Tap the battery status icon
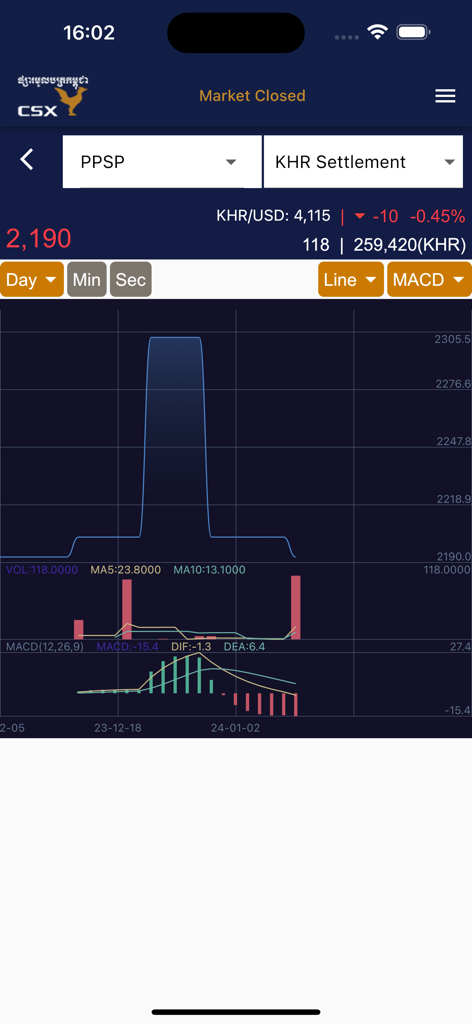472x1024 pixels. pyautogui.click(x=413, y=32)
